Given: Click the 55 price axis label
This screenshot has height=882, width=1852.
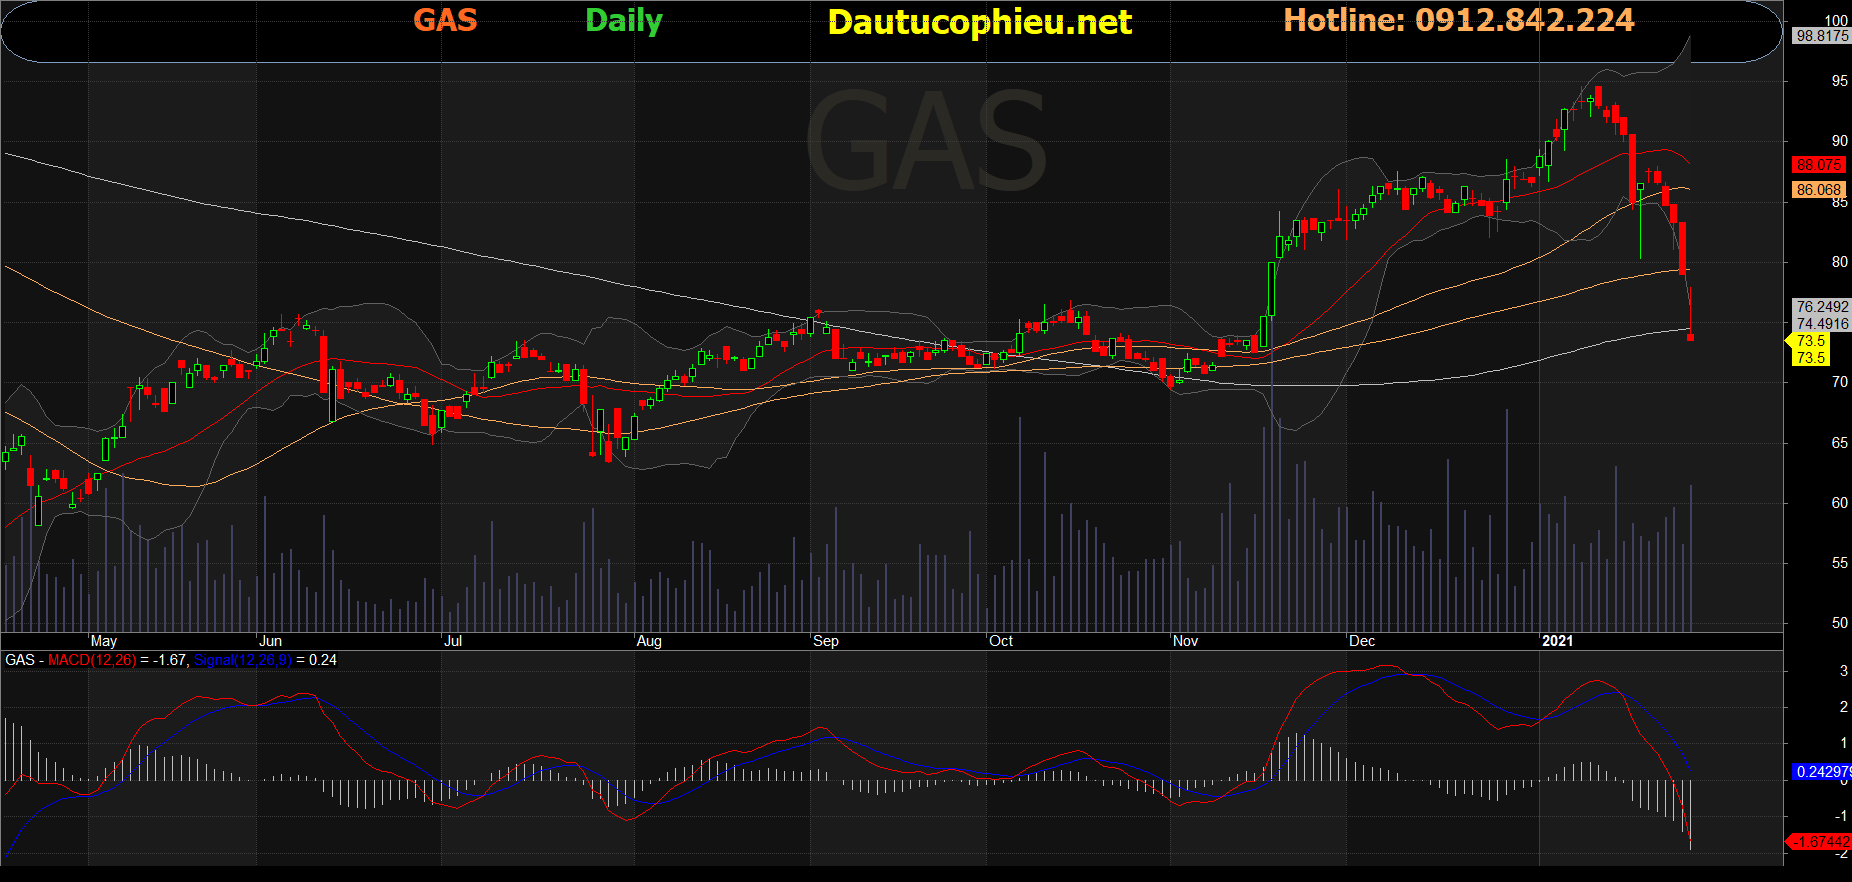Looking at the screenshot, I should point(1839,563).
